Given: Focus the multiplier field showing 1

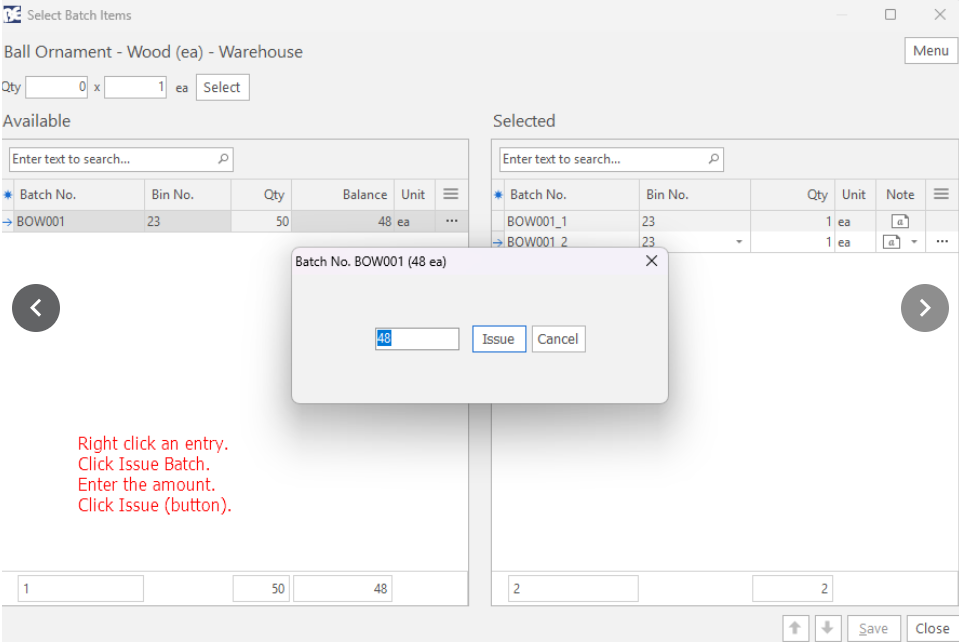Looking at the screenshot, I should [x=135, y=87].
